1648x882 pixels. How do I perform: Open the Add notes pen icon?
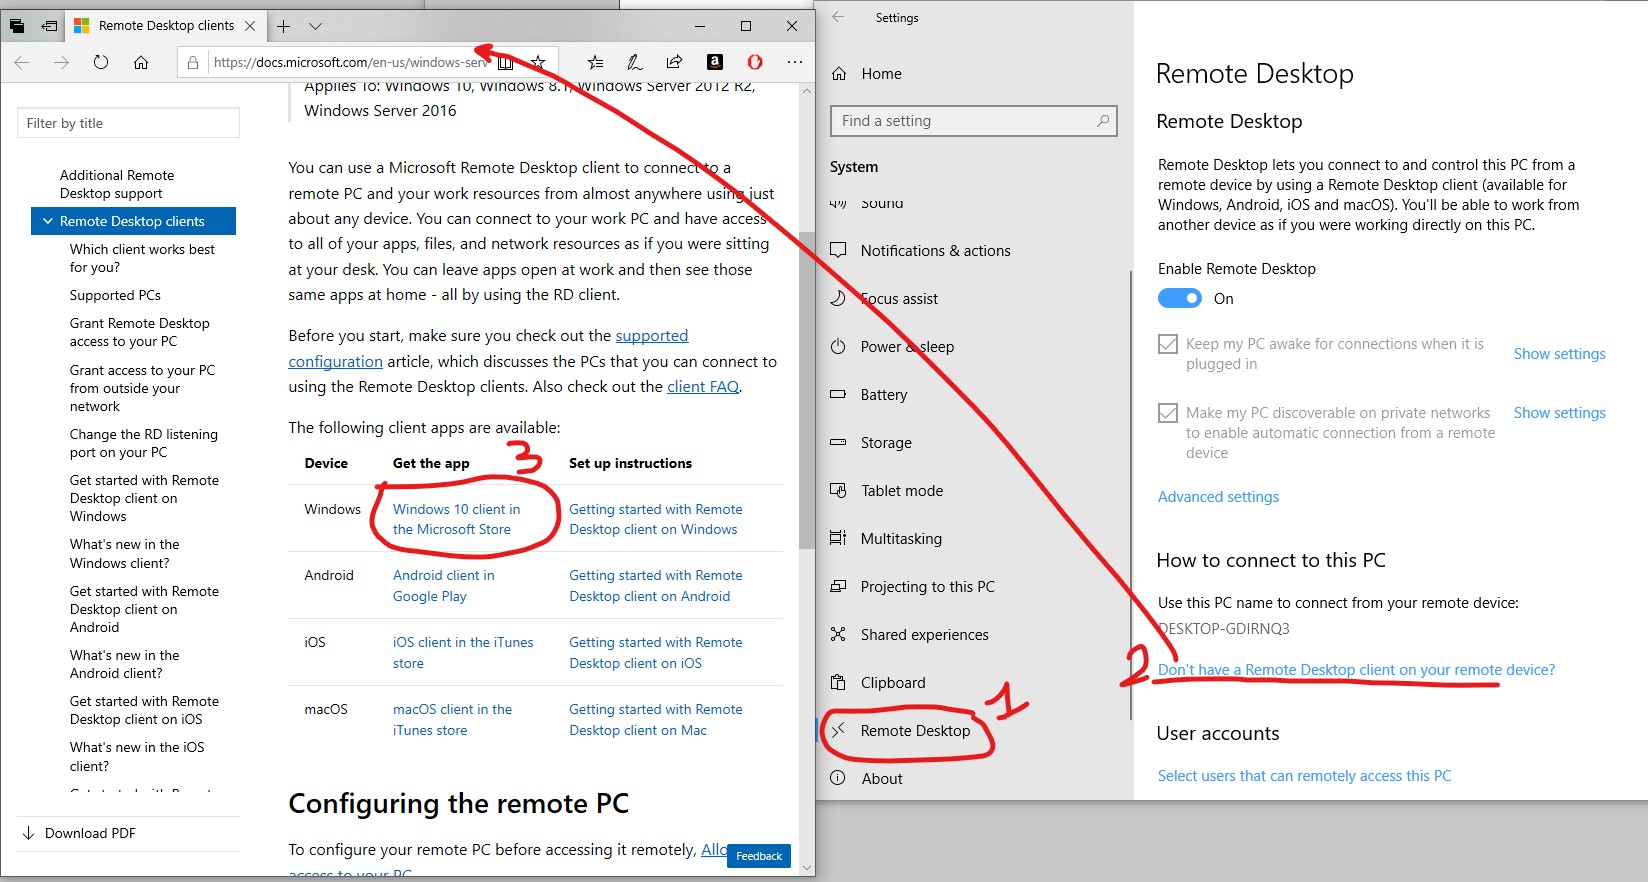coord(634,62)
